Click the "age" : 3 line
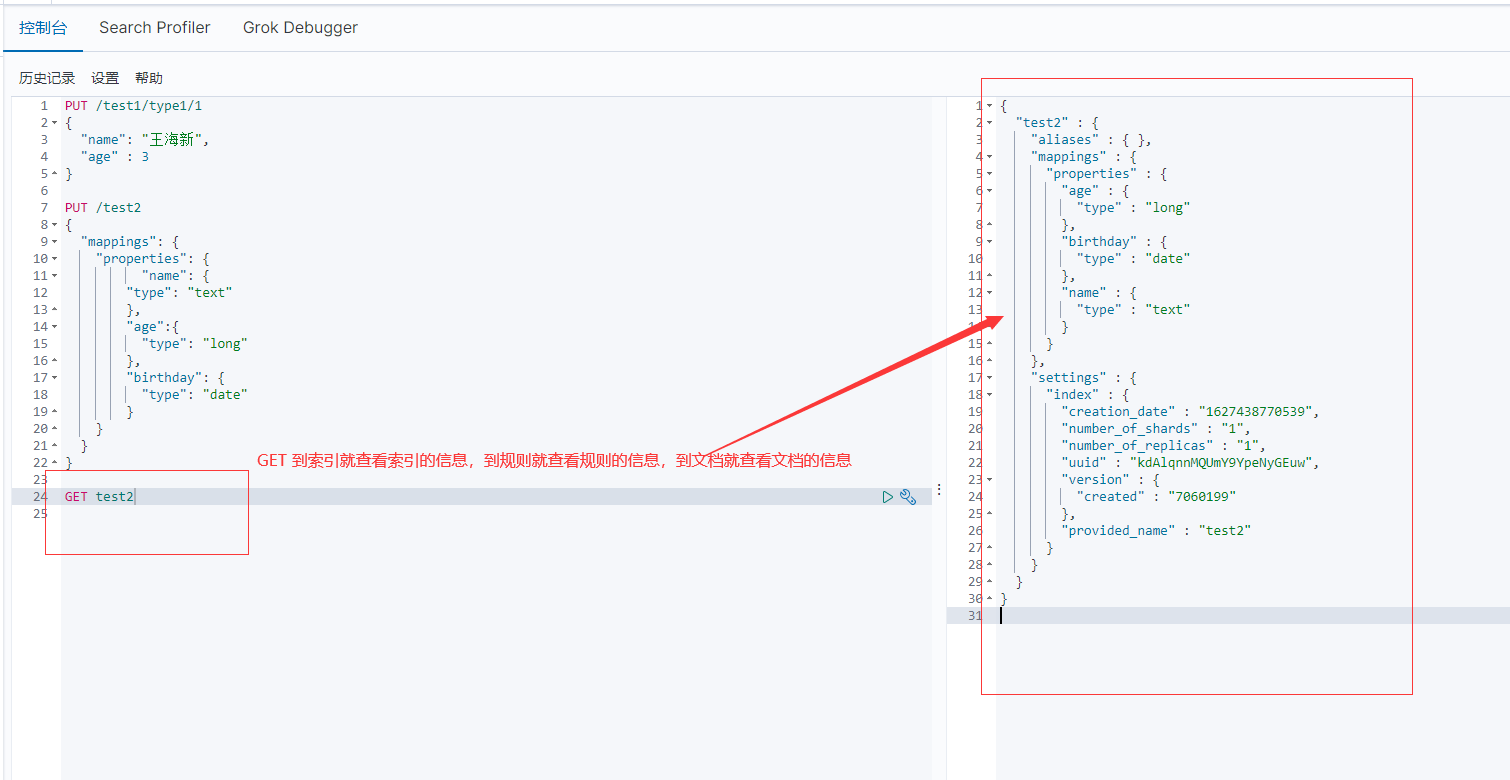 [115, 157]
